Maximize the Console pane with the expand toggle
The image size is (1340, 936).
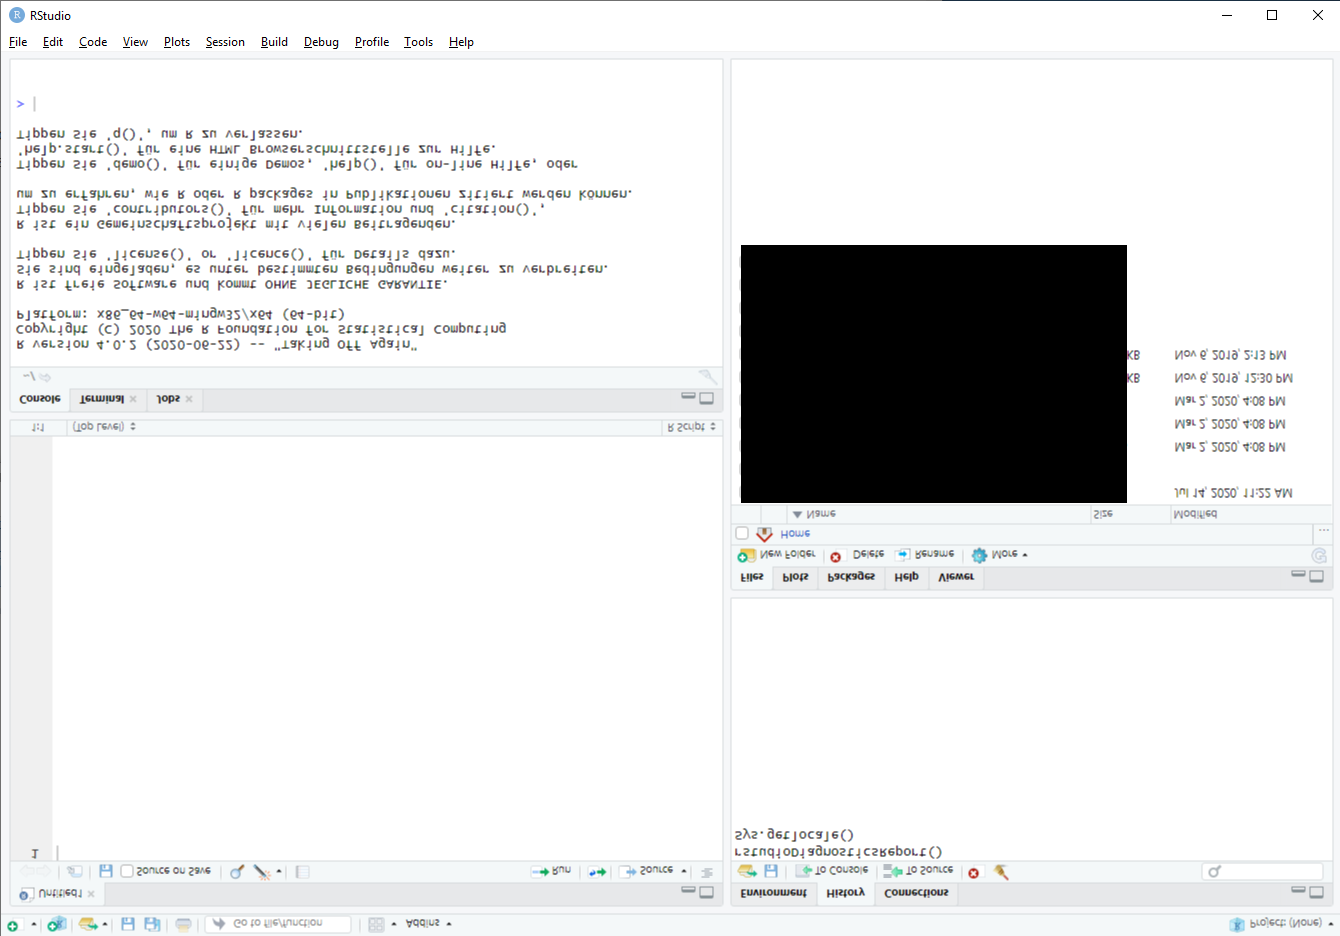706,397
